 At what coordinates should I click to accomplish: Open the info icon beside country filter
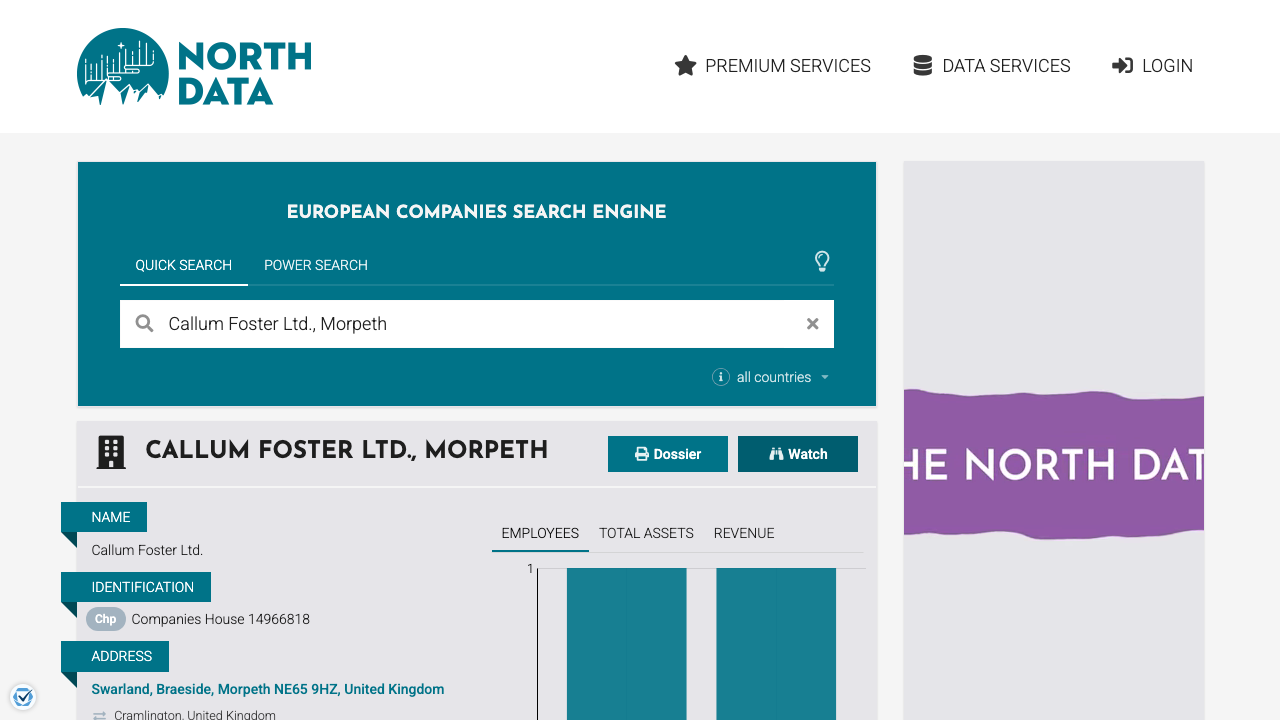pyautogui.click(x=720, y=377)
